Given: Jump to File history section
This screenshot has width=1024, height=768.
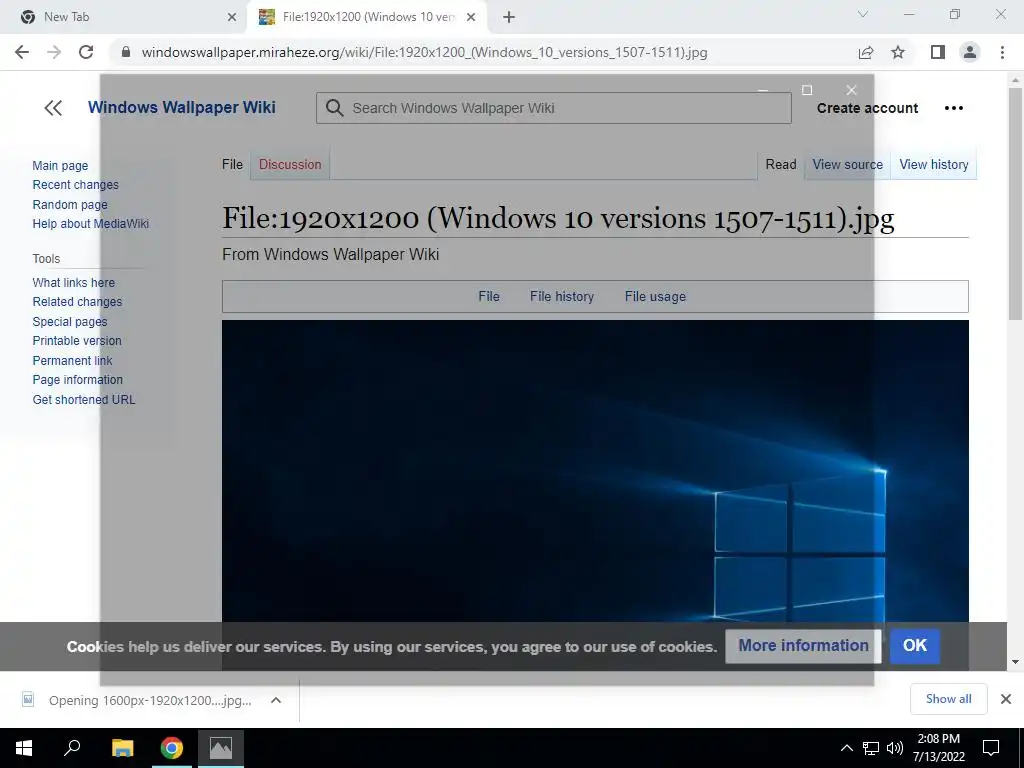Looking at the screenshot, I should [562, 296].
